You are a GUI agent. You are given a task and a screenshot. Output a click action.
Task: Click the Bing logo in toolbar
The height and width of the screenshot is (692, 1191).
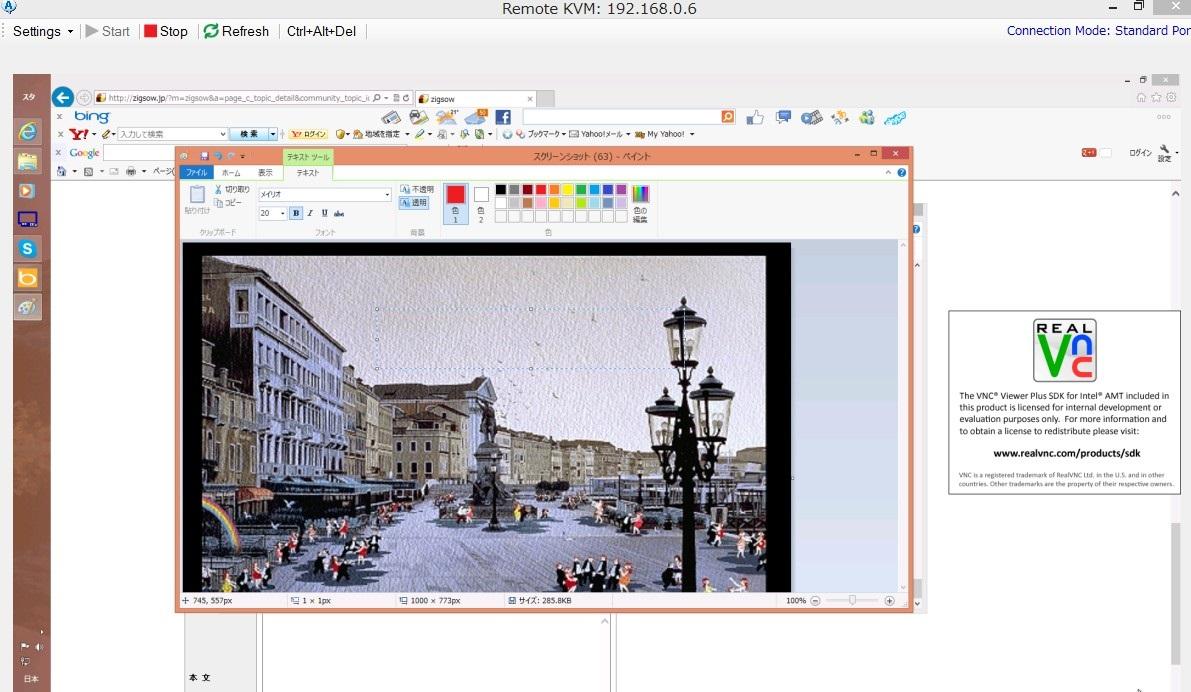pyautogui.click(x=92, y=116)
